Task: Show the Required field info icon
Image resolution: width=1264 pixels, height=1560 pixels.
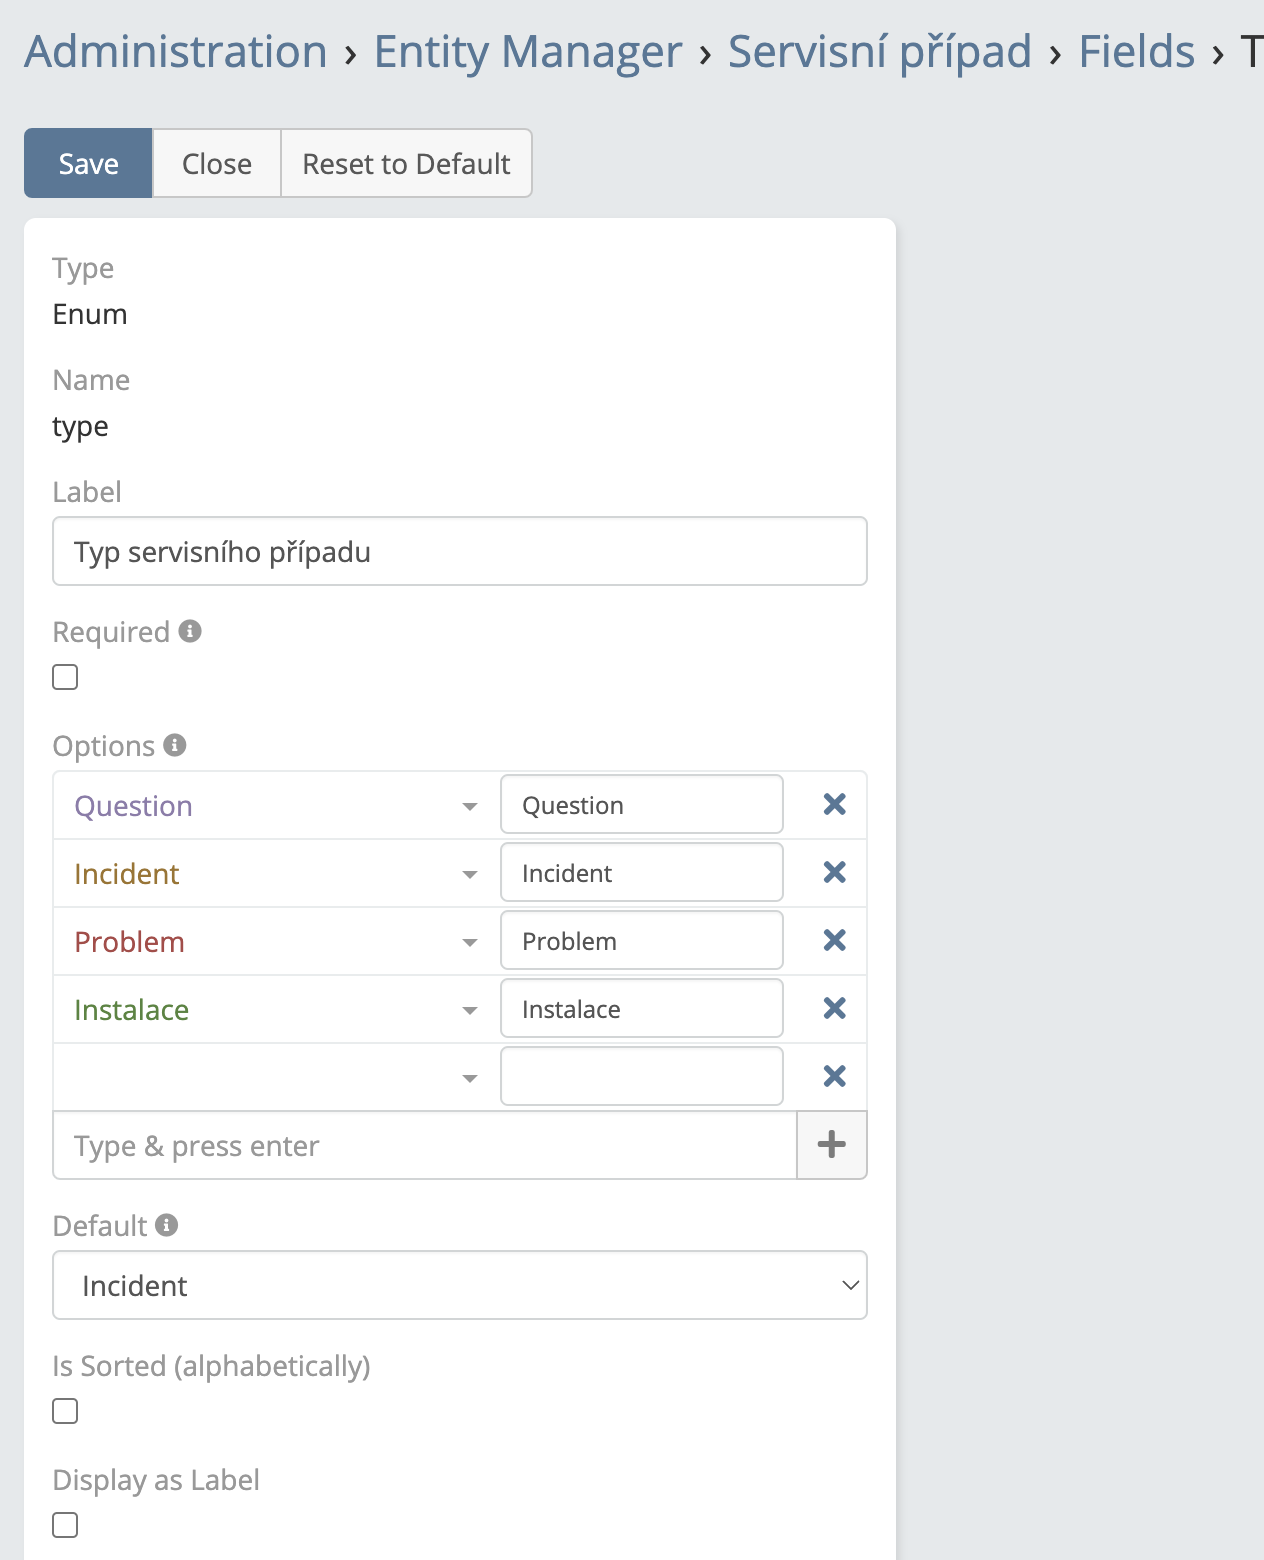Action: coord(190,631)
